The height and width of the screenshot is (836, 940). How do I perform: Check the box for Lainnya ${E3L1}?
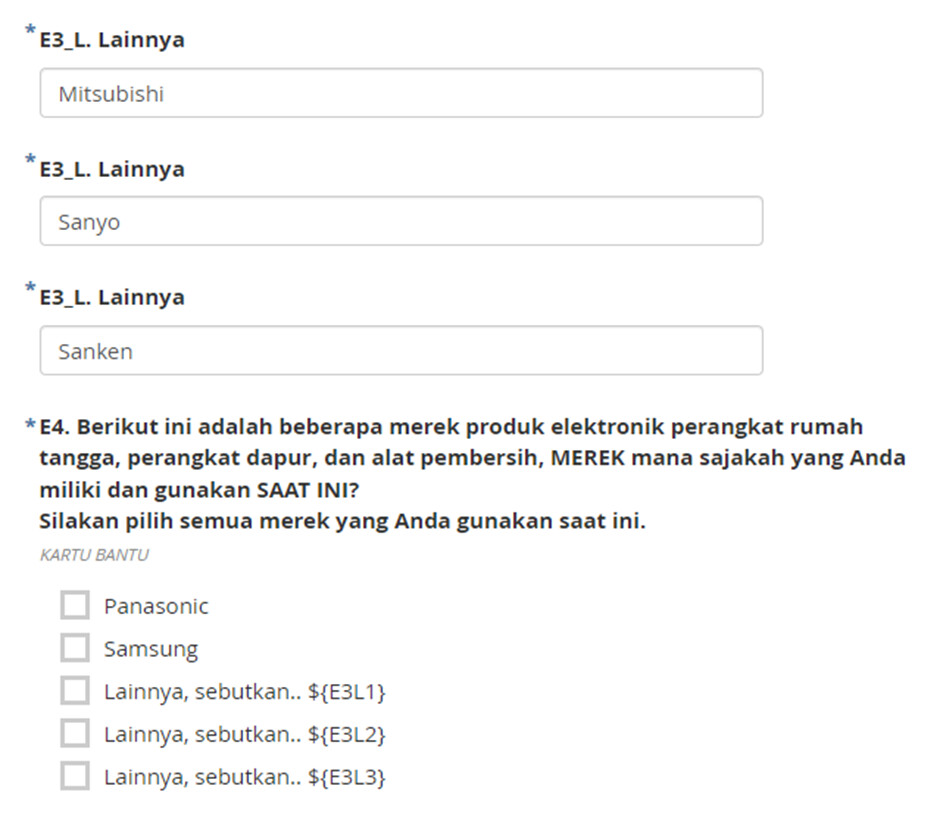tap(75, 691)
